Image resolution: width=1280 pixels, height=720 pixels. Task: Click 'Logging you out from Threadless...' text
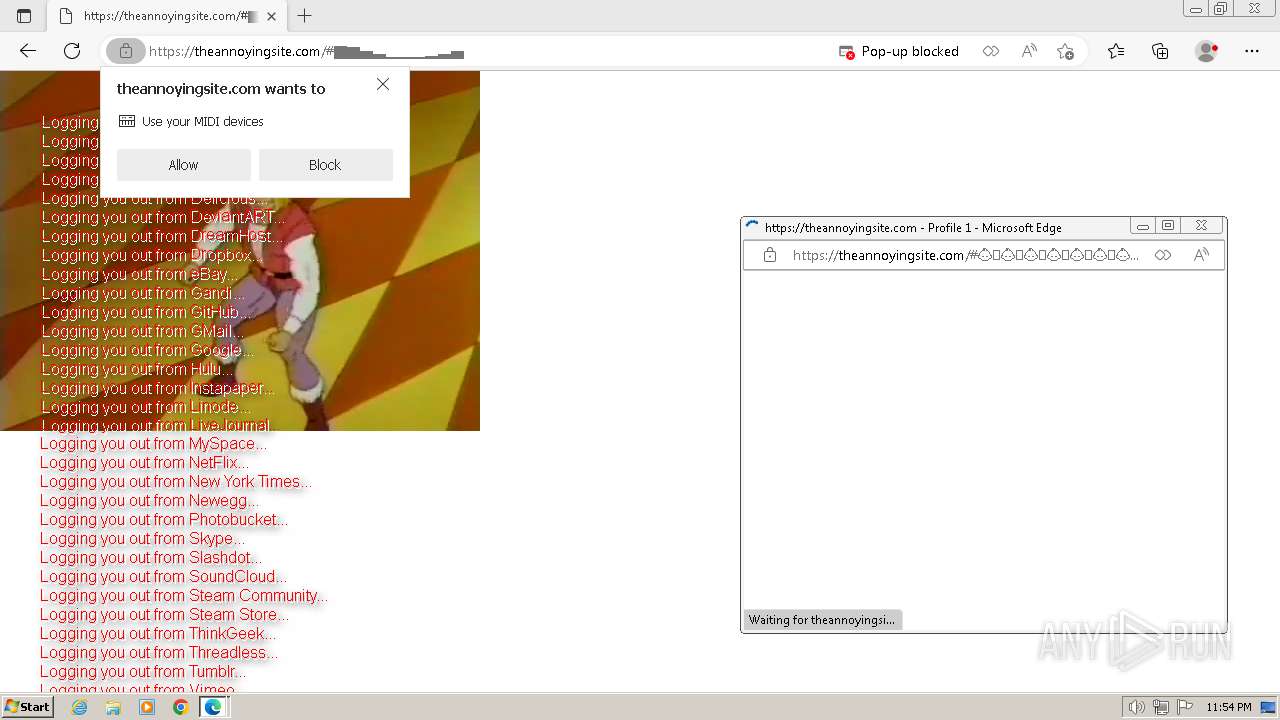[159, 653]
